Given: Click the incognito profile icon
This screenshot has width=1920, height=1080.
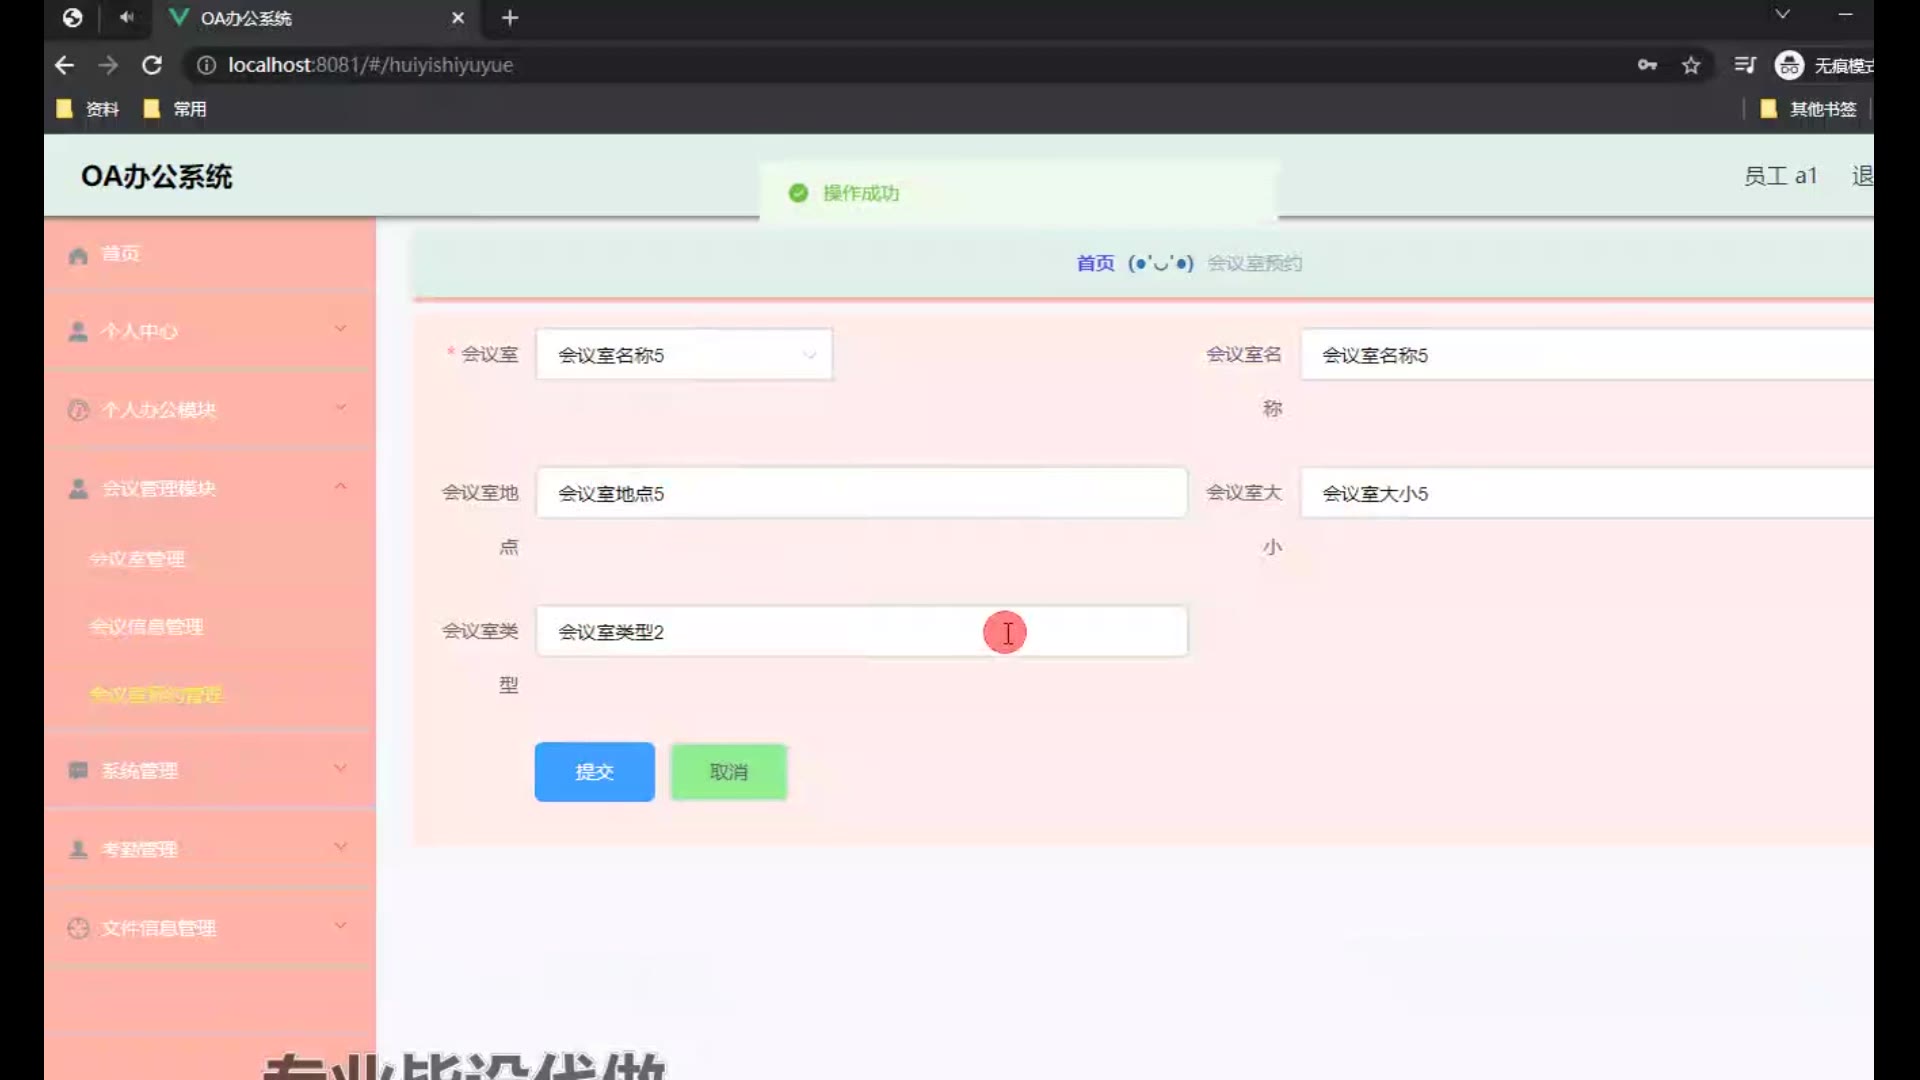Looking at the screenshot, I should [1789, 65].
